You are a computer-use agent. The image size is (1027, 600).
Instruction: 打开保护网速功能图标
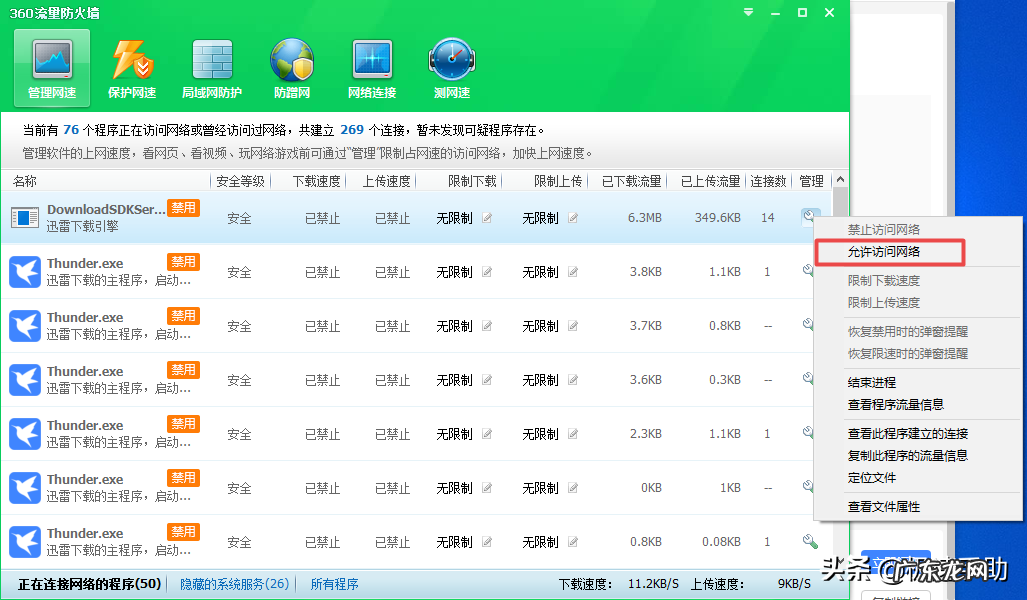coord(131,60)
